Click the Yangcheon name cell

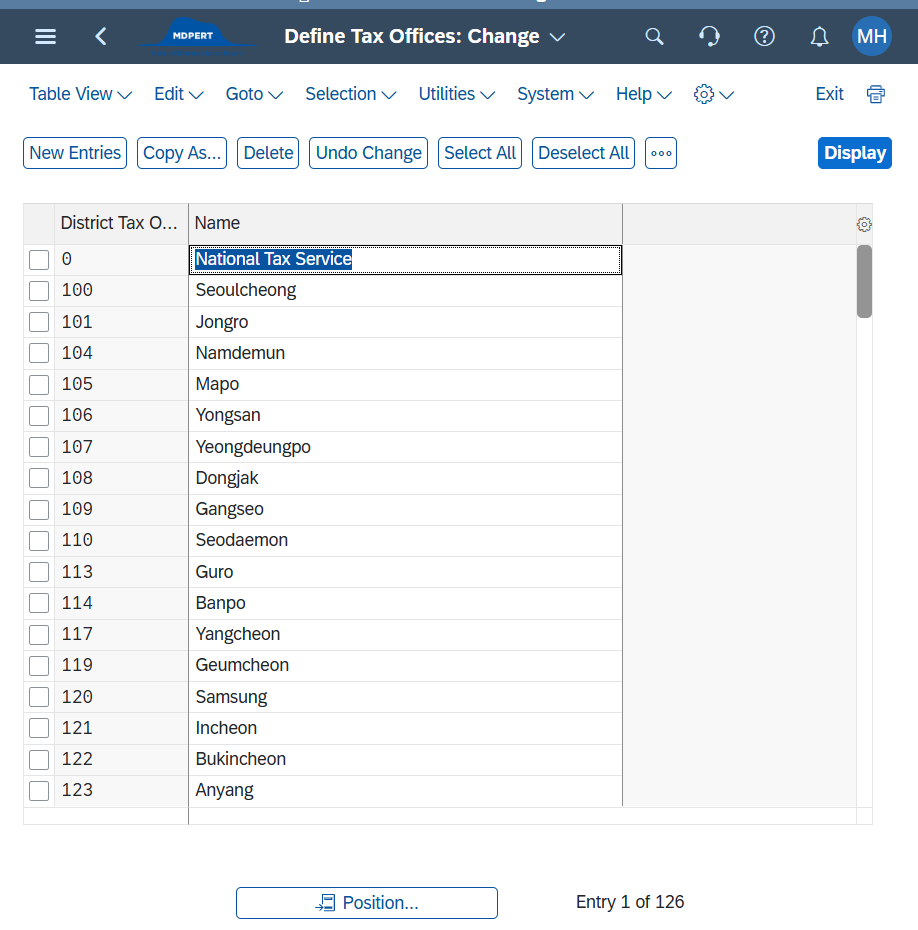coord(406,634)
